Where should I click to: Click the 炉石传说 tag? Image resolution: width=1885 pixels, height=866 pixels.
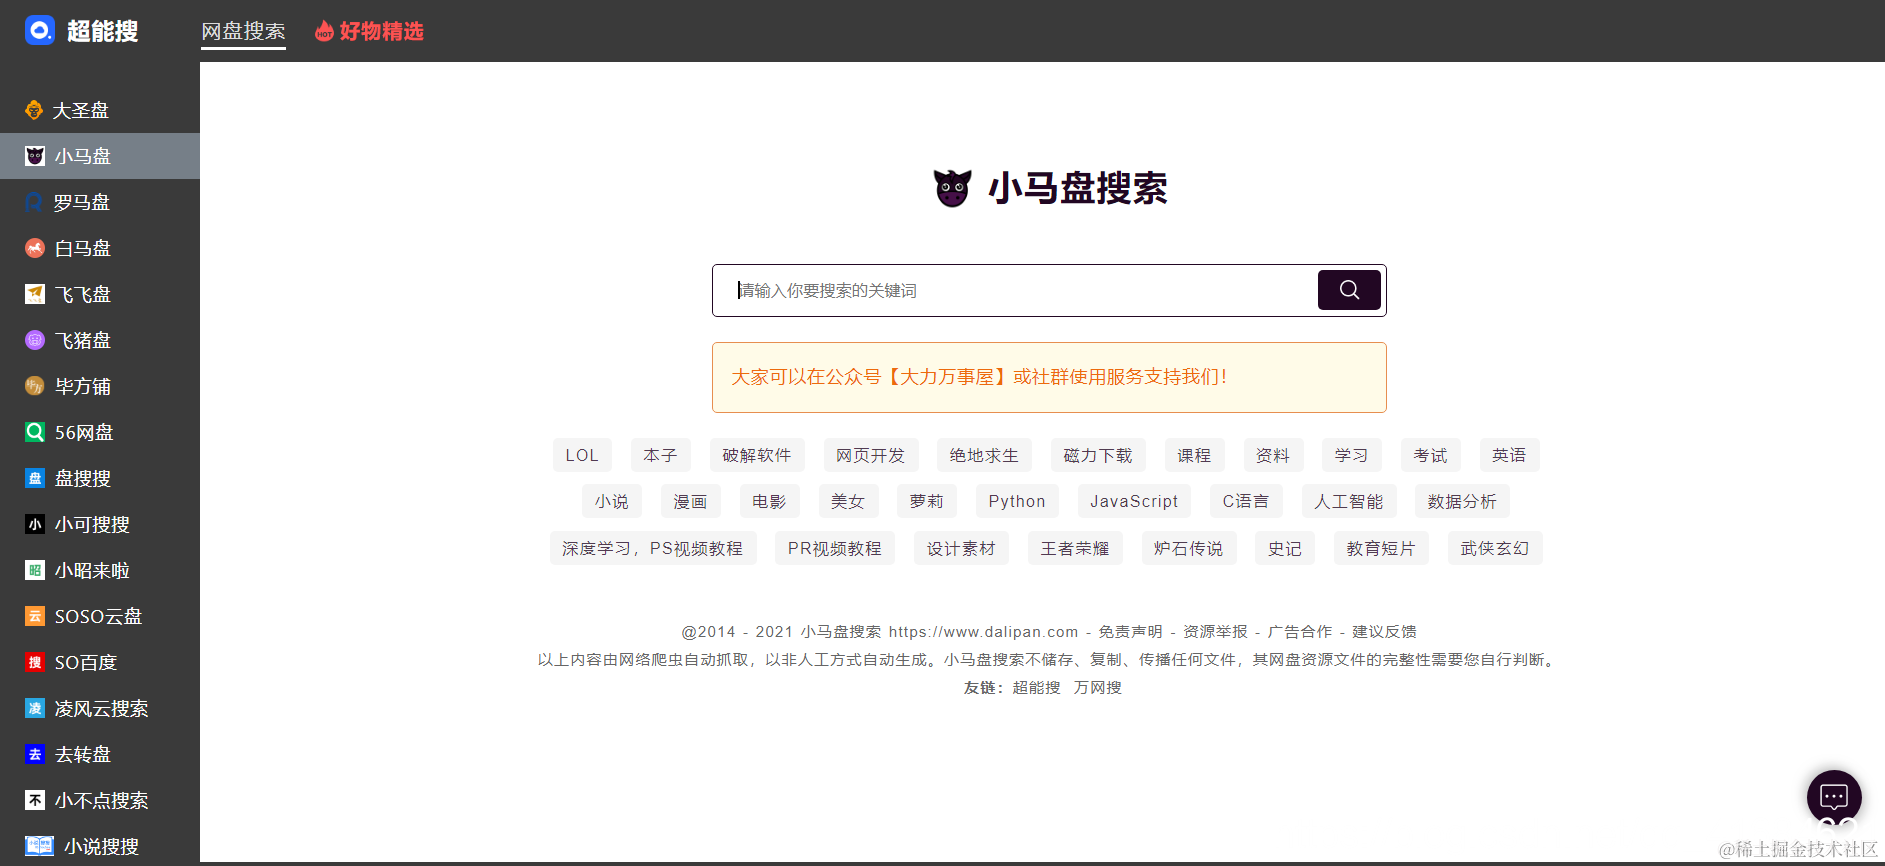[x=1189, y=548]
